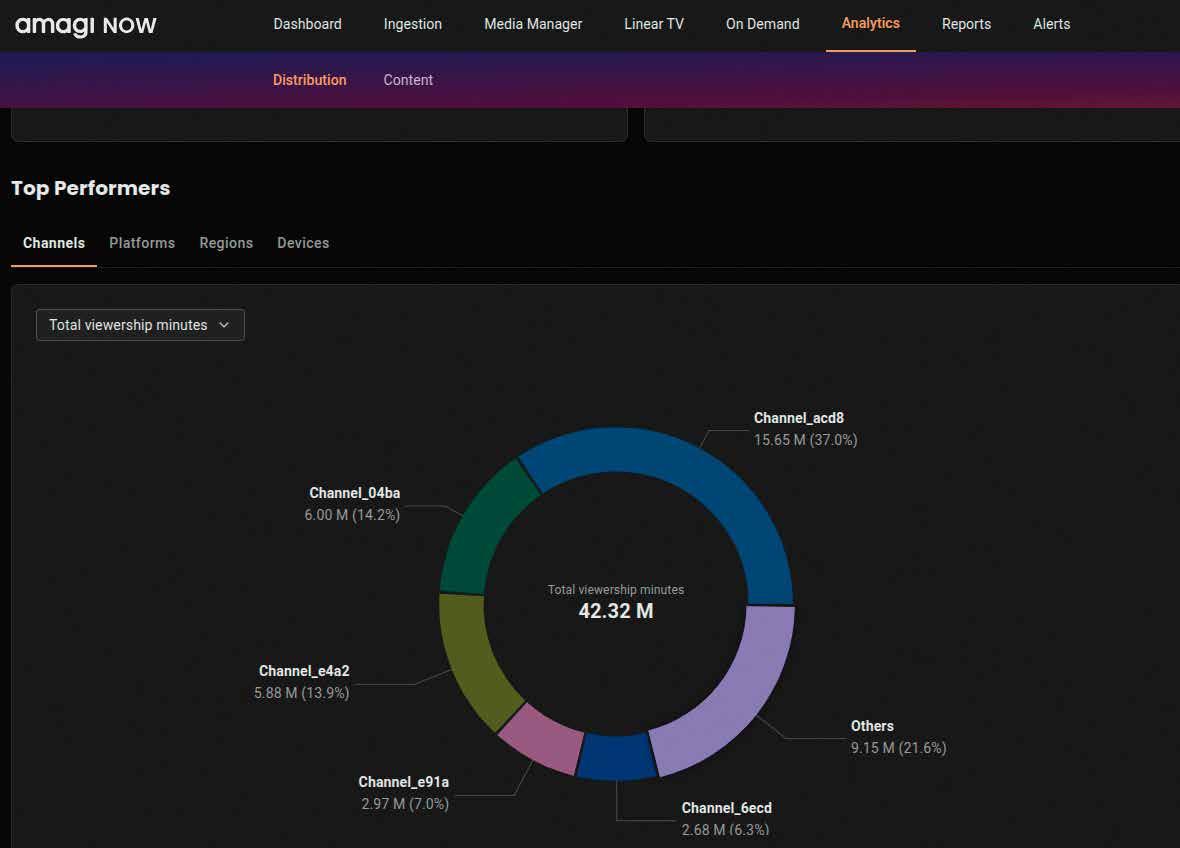
Task: Click the 2.97 M (7.0%) value
Action: (x=405, y=804)
